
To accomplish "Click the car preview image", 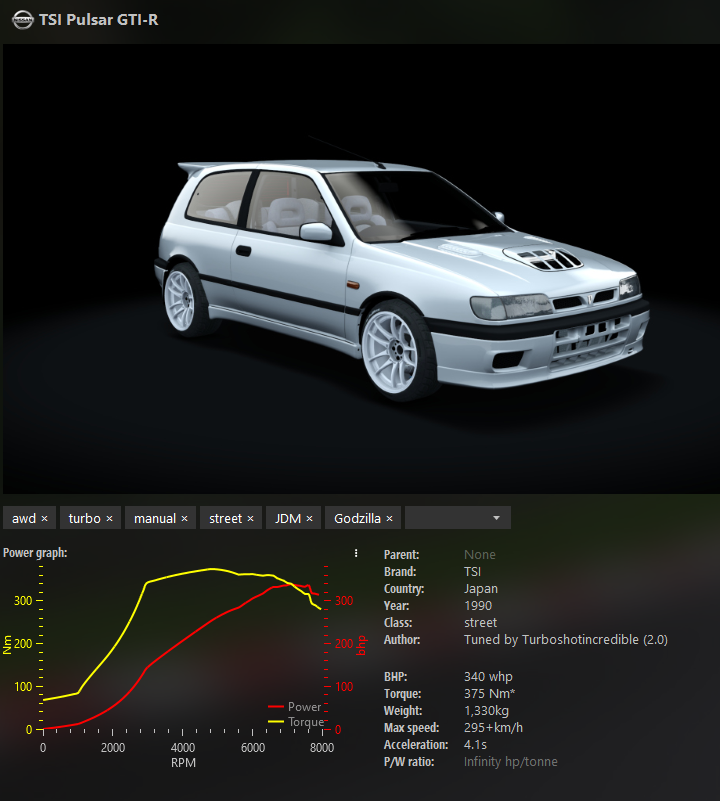I will coord(361,269).
